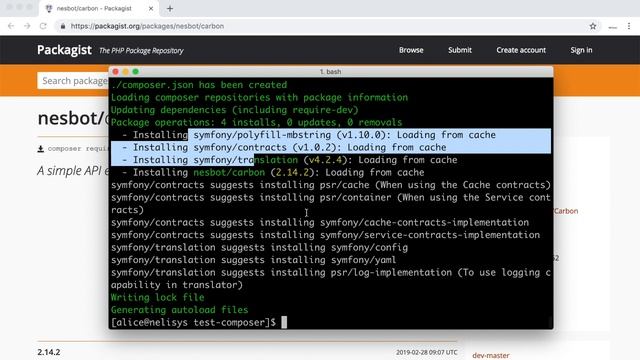Click the terminal prompt cursor block
640x360 pixels.
284,322
